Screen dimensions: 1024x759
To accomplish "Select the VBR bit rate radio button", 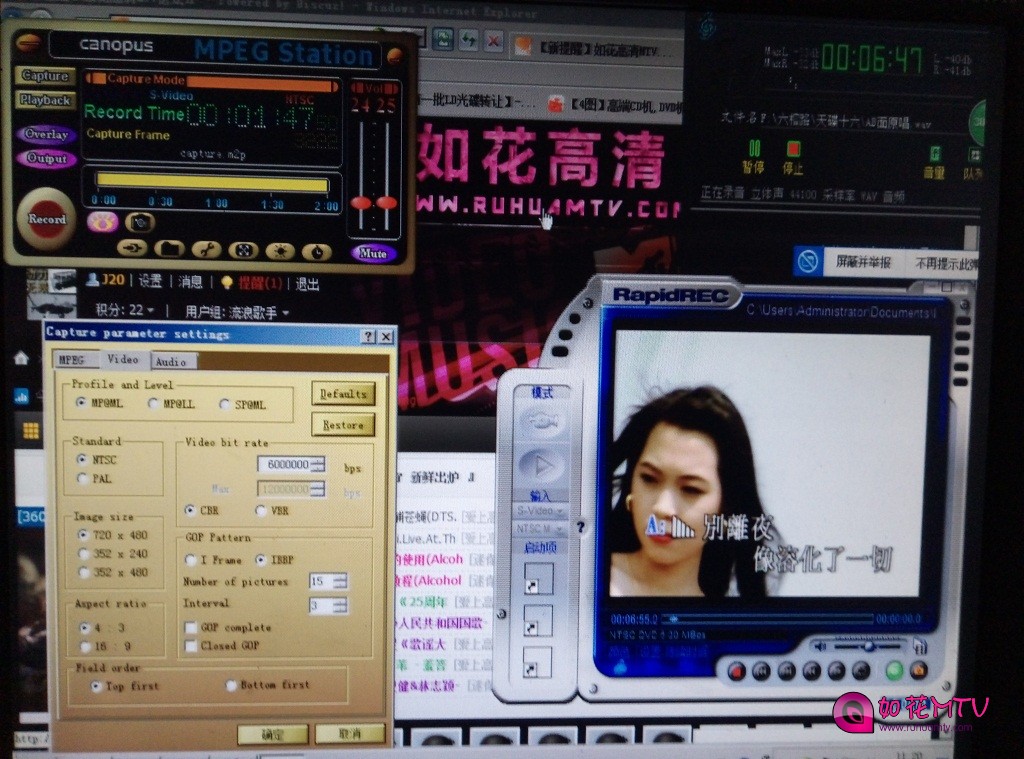I will [261, 510].
